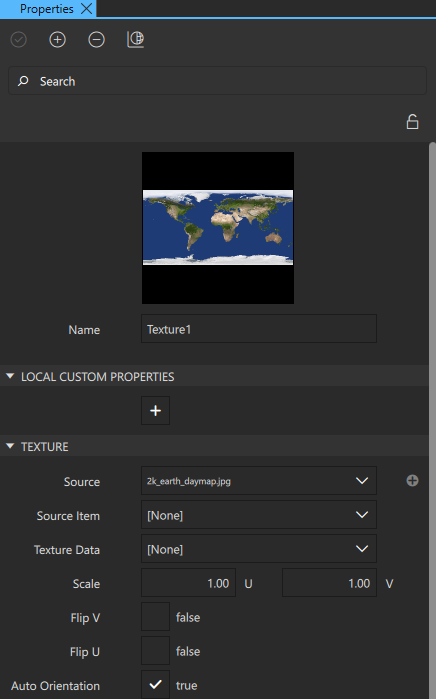Close the Properties tab
The image size is (436, 699).
[86, 8]
